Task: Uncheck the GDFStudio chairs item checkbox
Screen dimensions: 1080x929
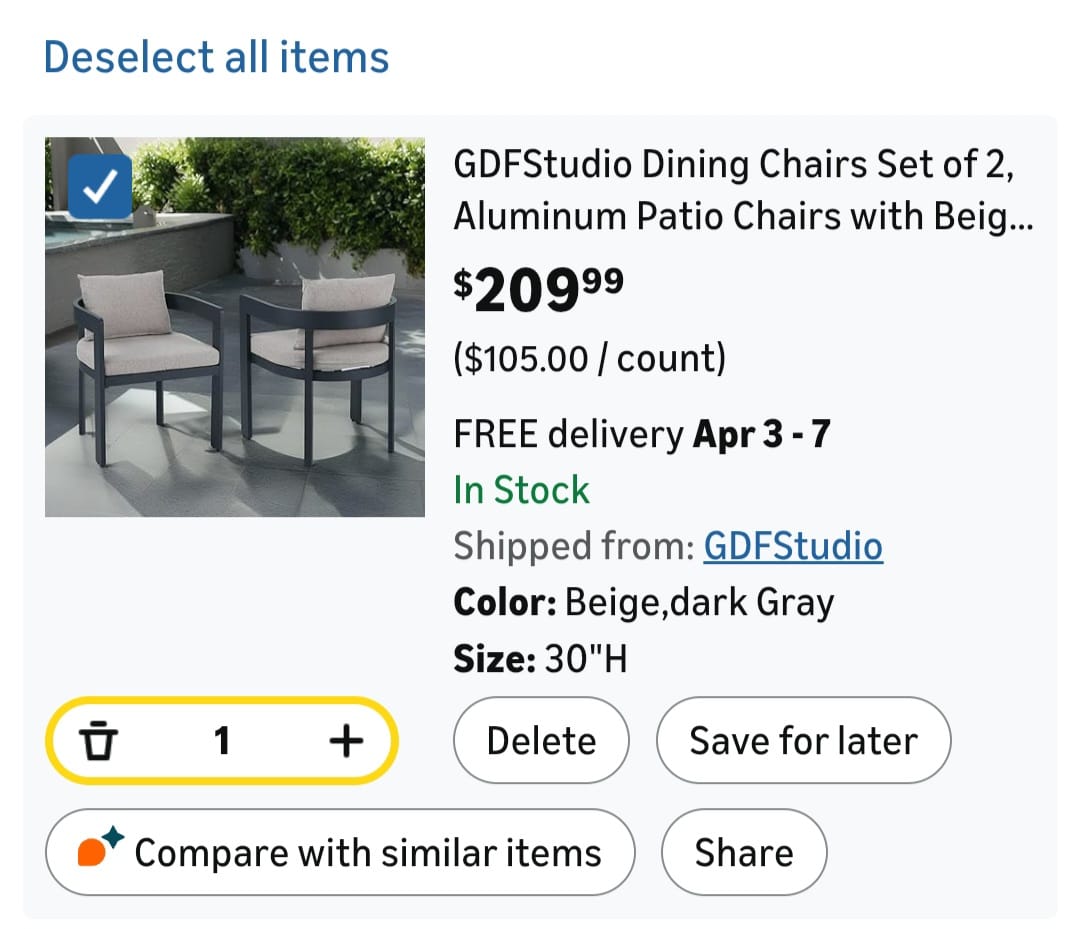Action: tap(99, 187)
